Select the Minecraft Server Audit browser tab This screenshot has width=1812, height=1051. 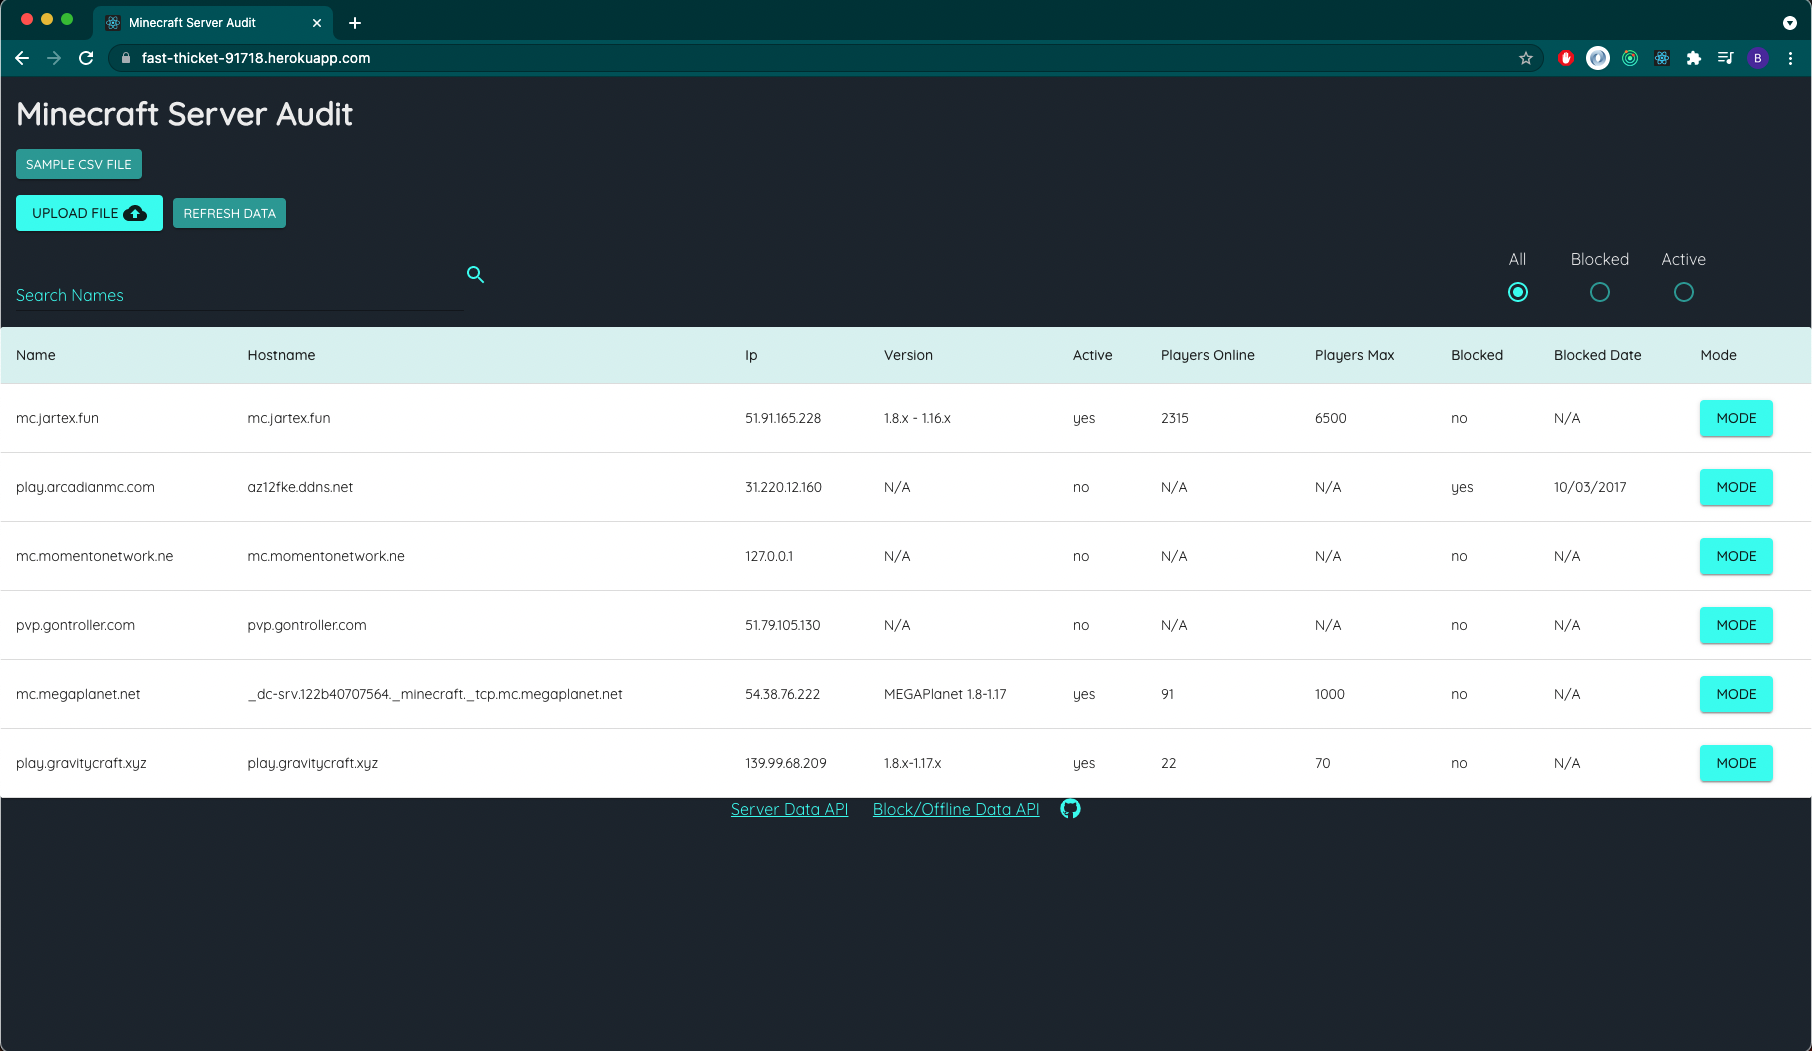(x=212, y=22)
